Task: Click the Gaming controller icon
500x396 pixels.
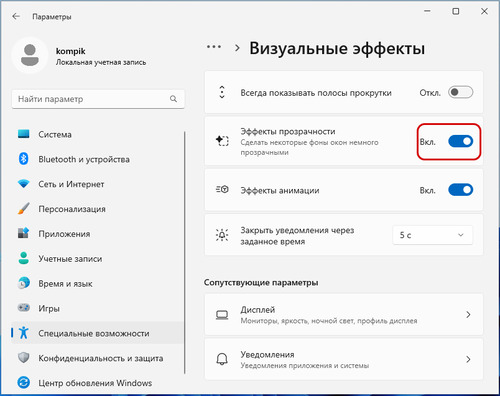Action: pyautogui.click(x=24, y=308)
